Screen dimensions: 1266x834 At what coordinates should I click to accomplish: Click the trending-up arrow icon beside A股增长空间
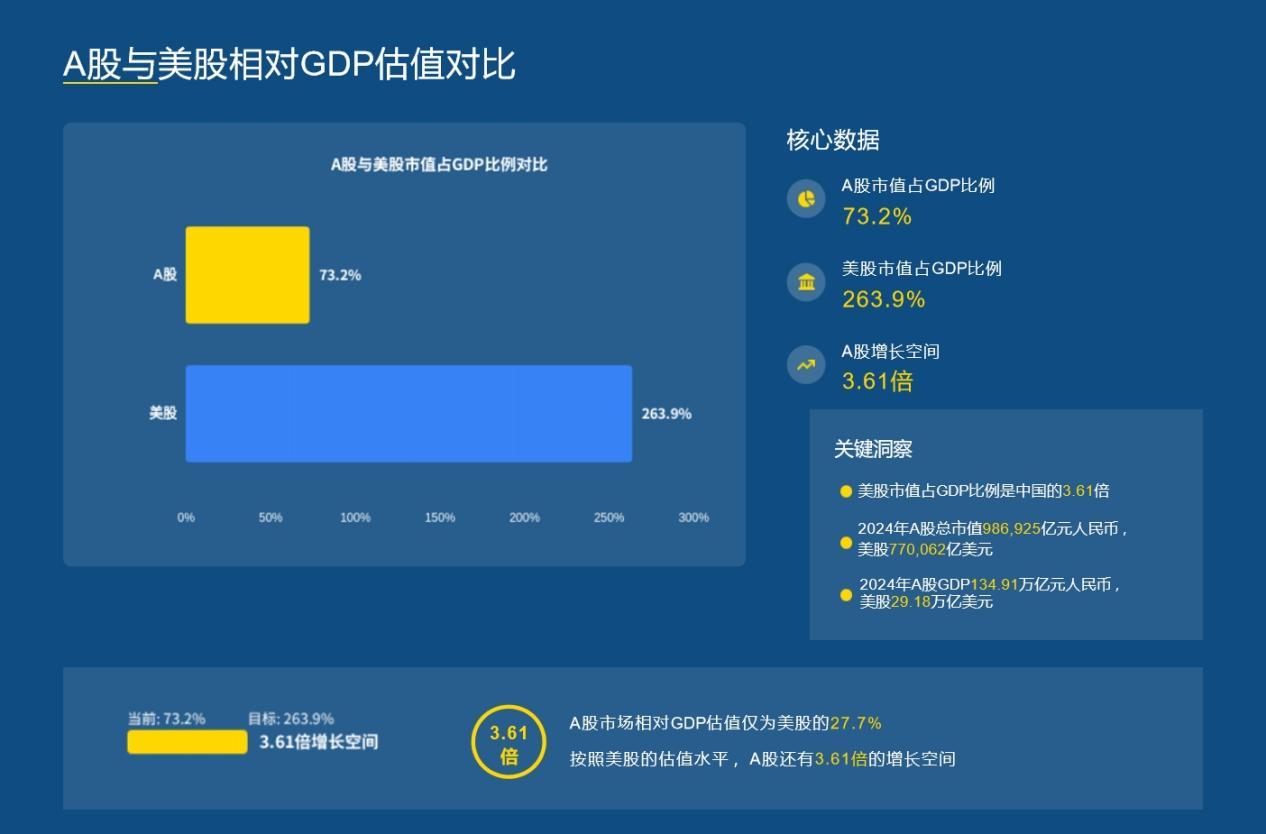tap(806, 365)
